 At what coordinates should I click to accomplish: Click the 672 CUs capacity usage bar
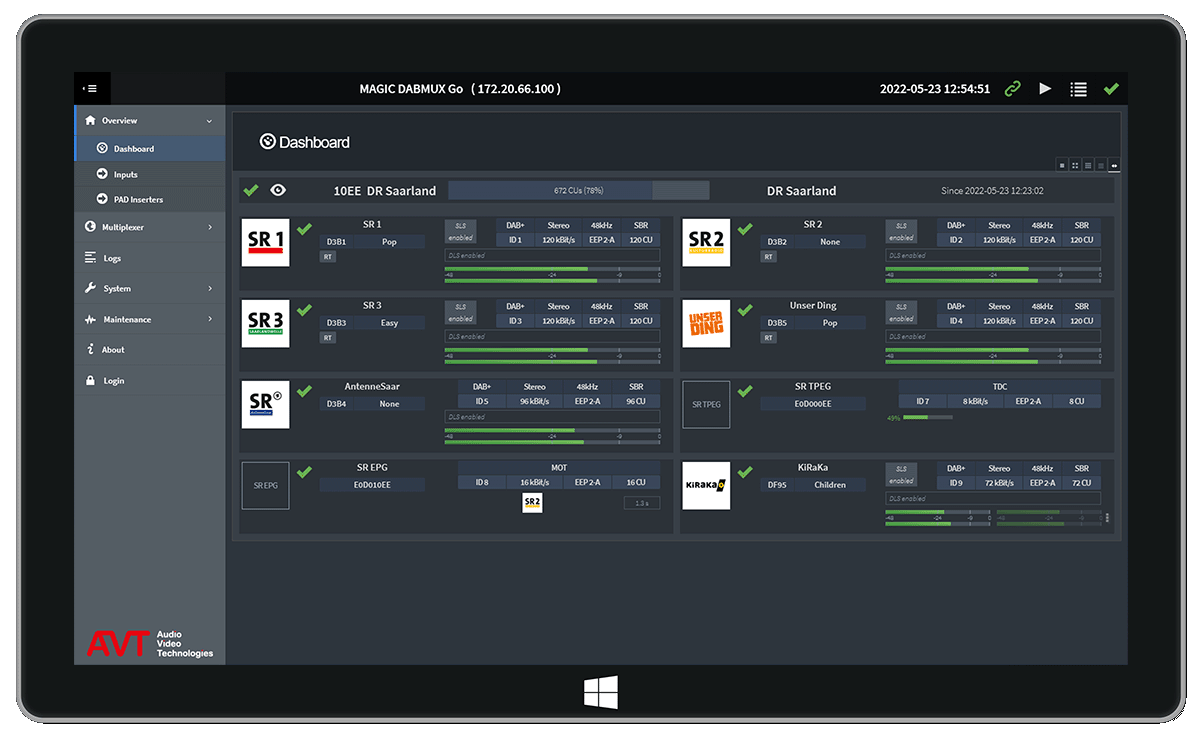click(x=578, y=190)
